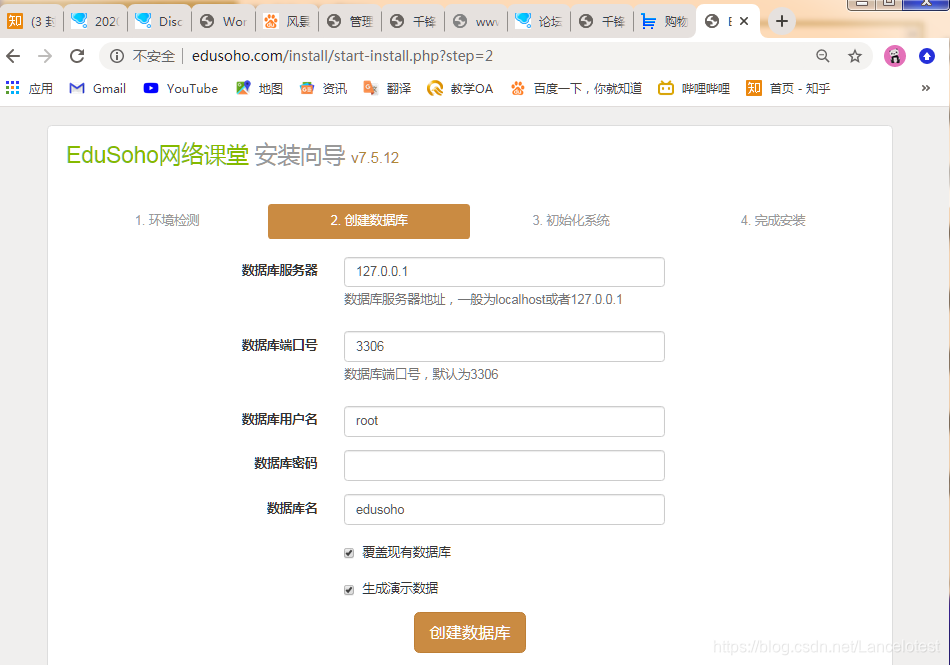Screen dimensions: 950x665
Task: Toggle the 生成演示数据 checkbox
Action: pyautogui.click(x=349, y=590)
